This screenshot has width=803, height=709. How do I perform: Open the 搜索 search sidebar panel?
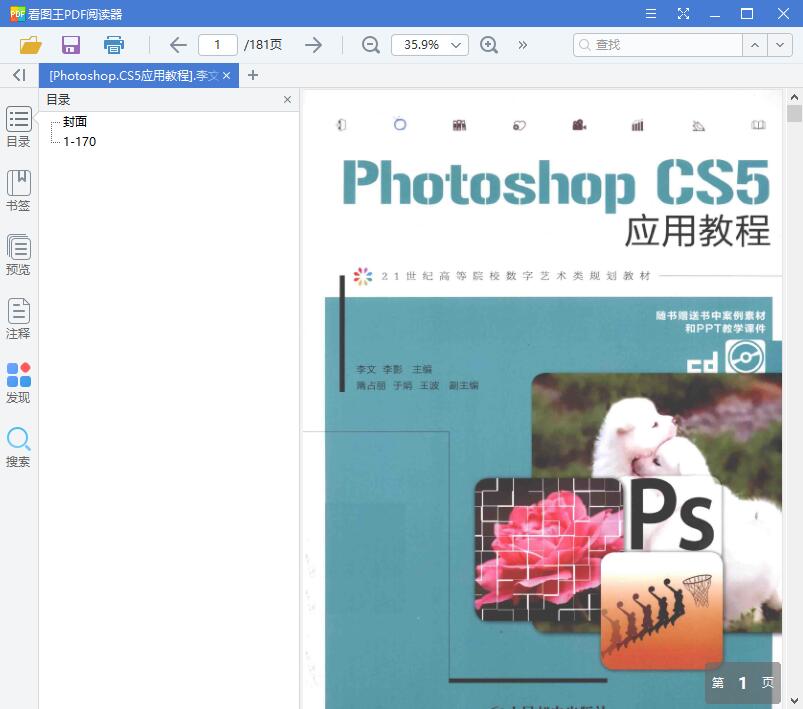(x=18, y=447)
